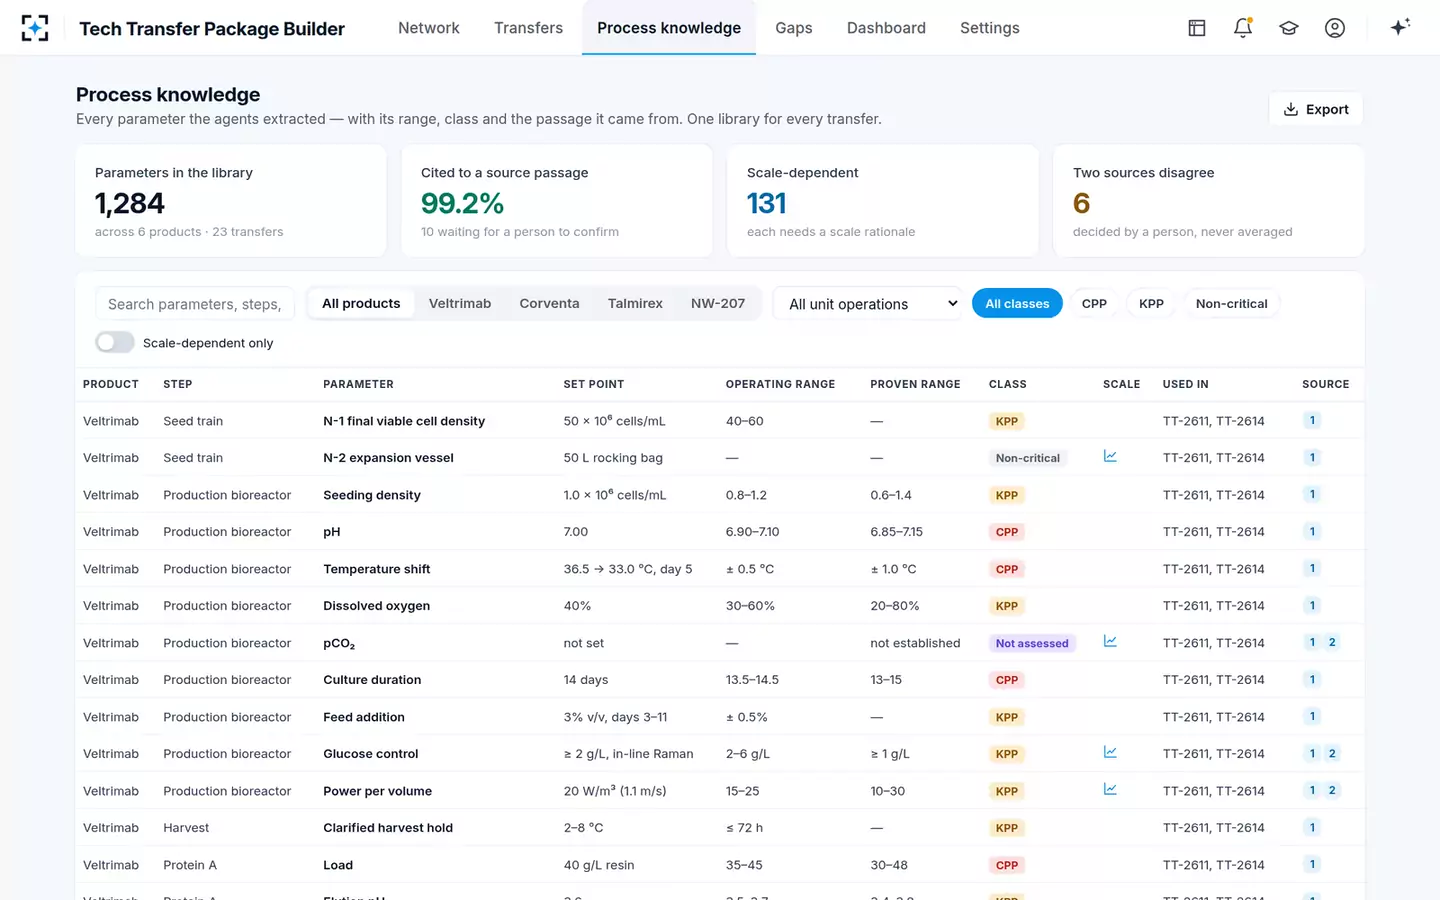Launch the sparkle AI assistant icon
1440x900 pixels.
coord(1400,27)
